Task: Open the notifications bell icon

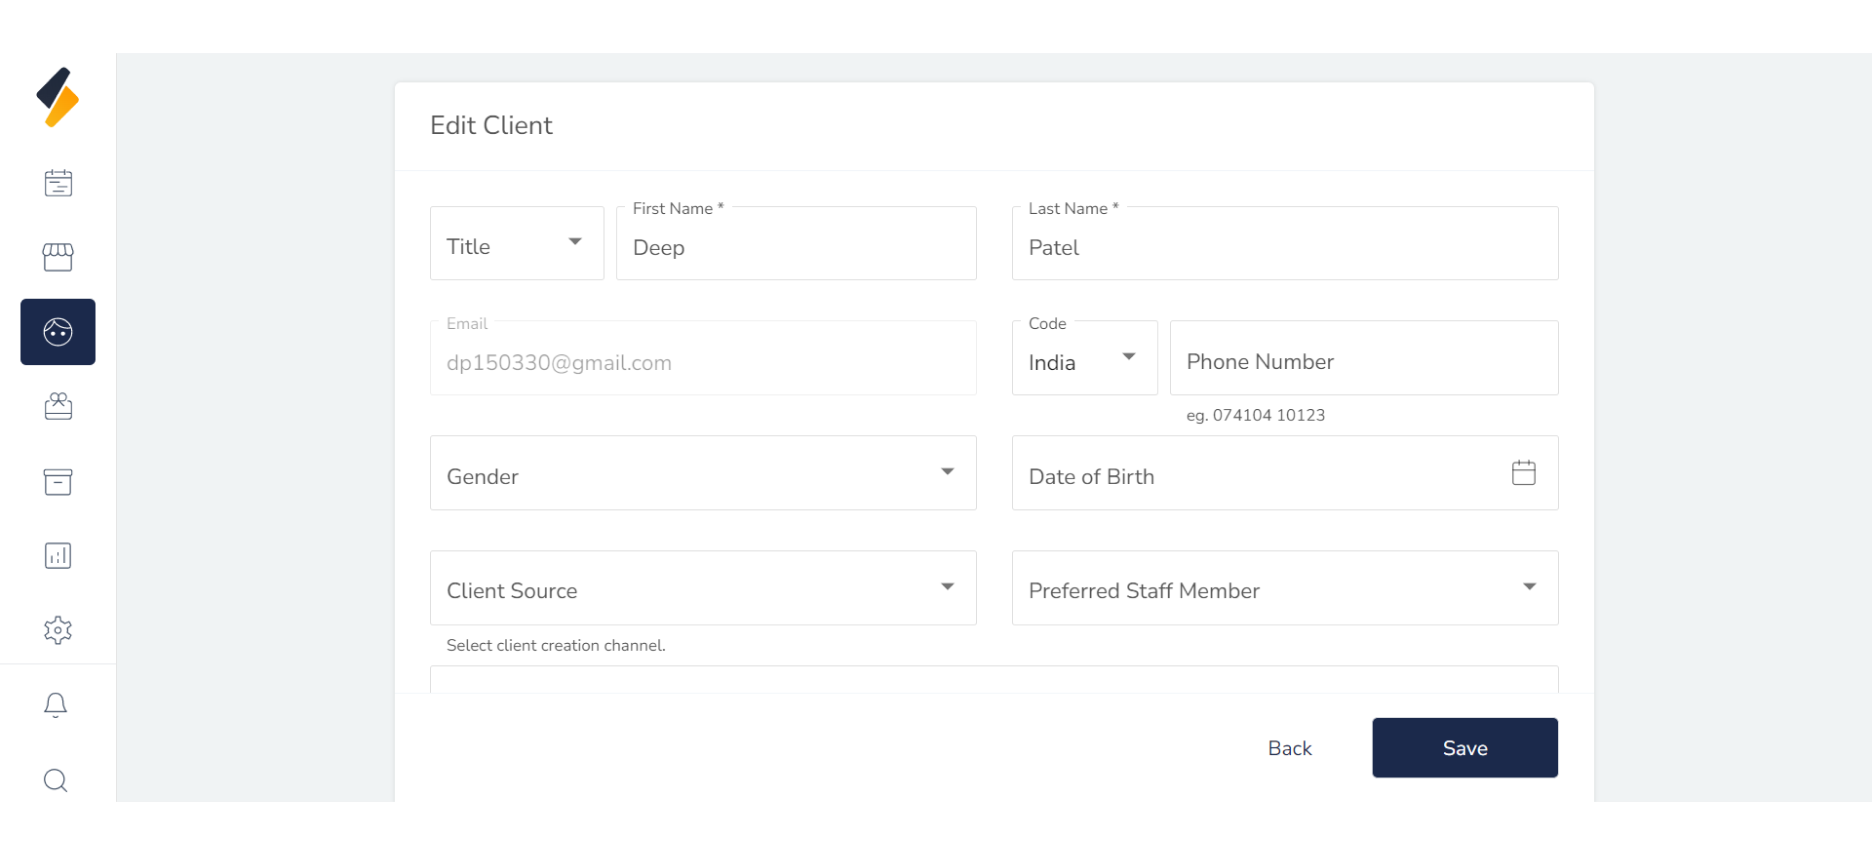Action: point(56,705)
